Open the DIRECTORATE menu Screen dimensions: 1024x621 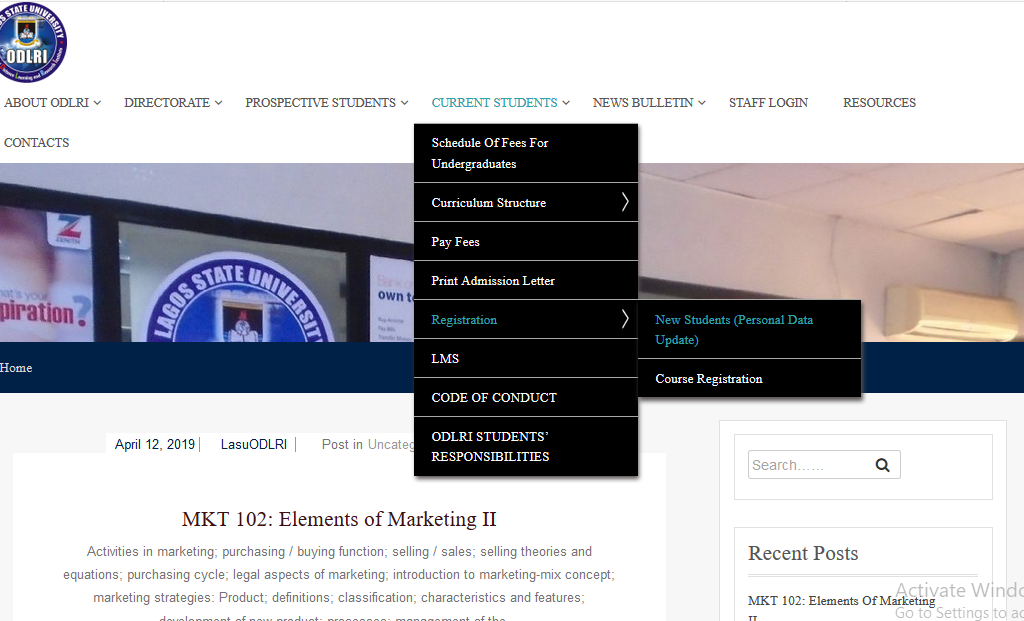point(167,103)
